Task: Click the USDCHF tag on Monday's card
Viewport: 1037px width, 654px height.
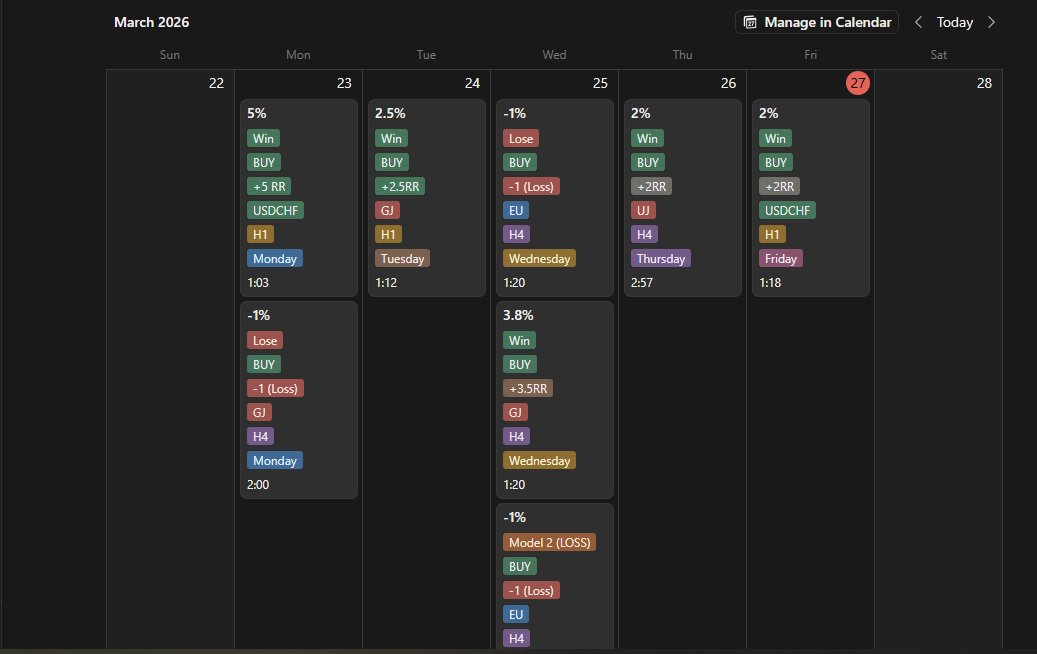Action: tap(275, 210)
